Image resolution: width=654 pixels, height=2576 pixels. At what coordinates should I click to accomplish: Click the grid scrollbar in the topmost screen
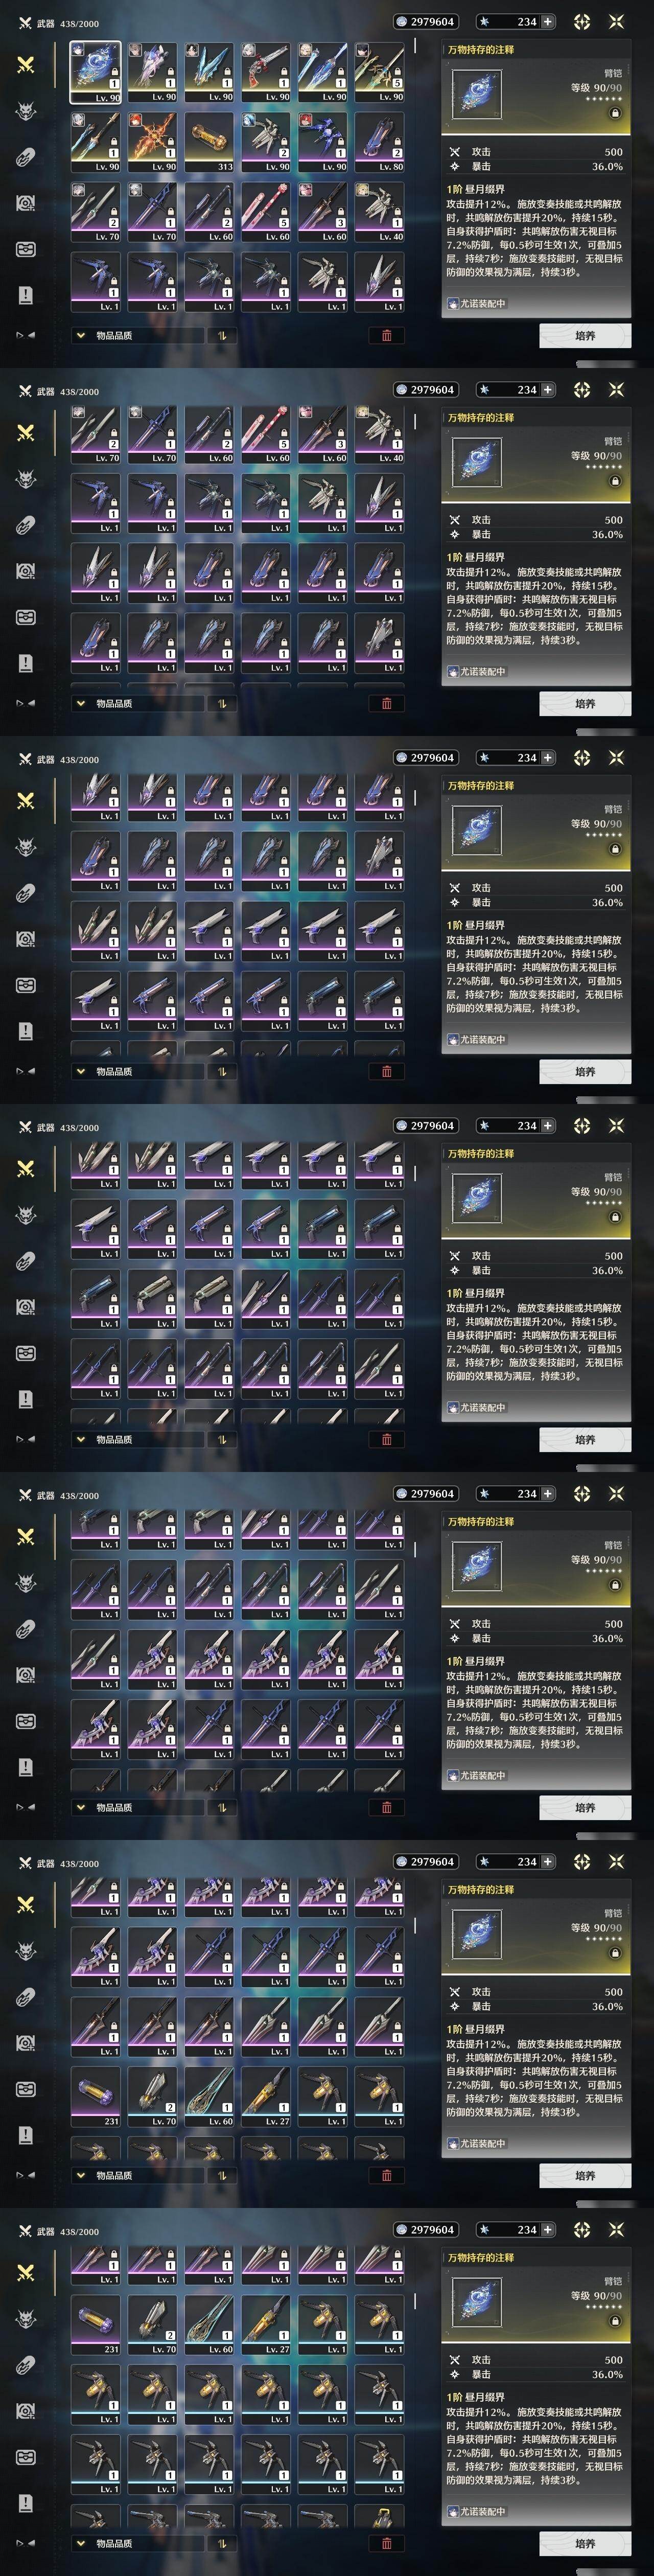tap(415, 46)
